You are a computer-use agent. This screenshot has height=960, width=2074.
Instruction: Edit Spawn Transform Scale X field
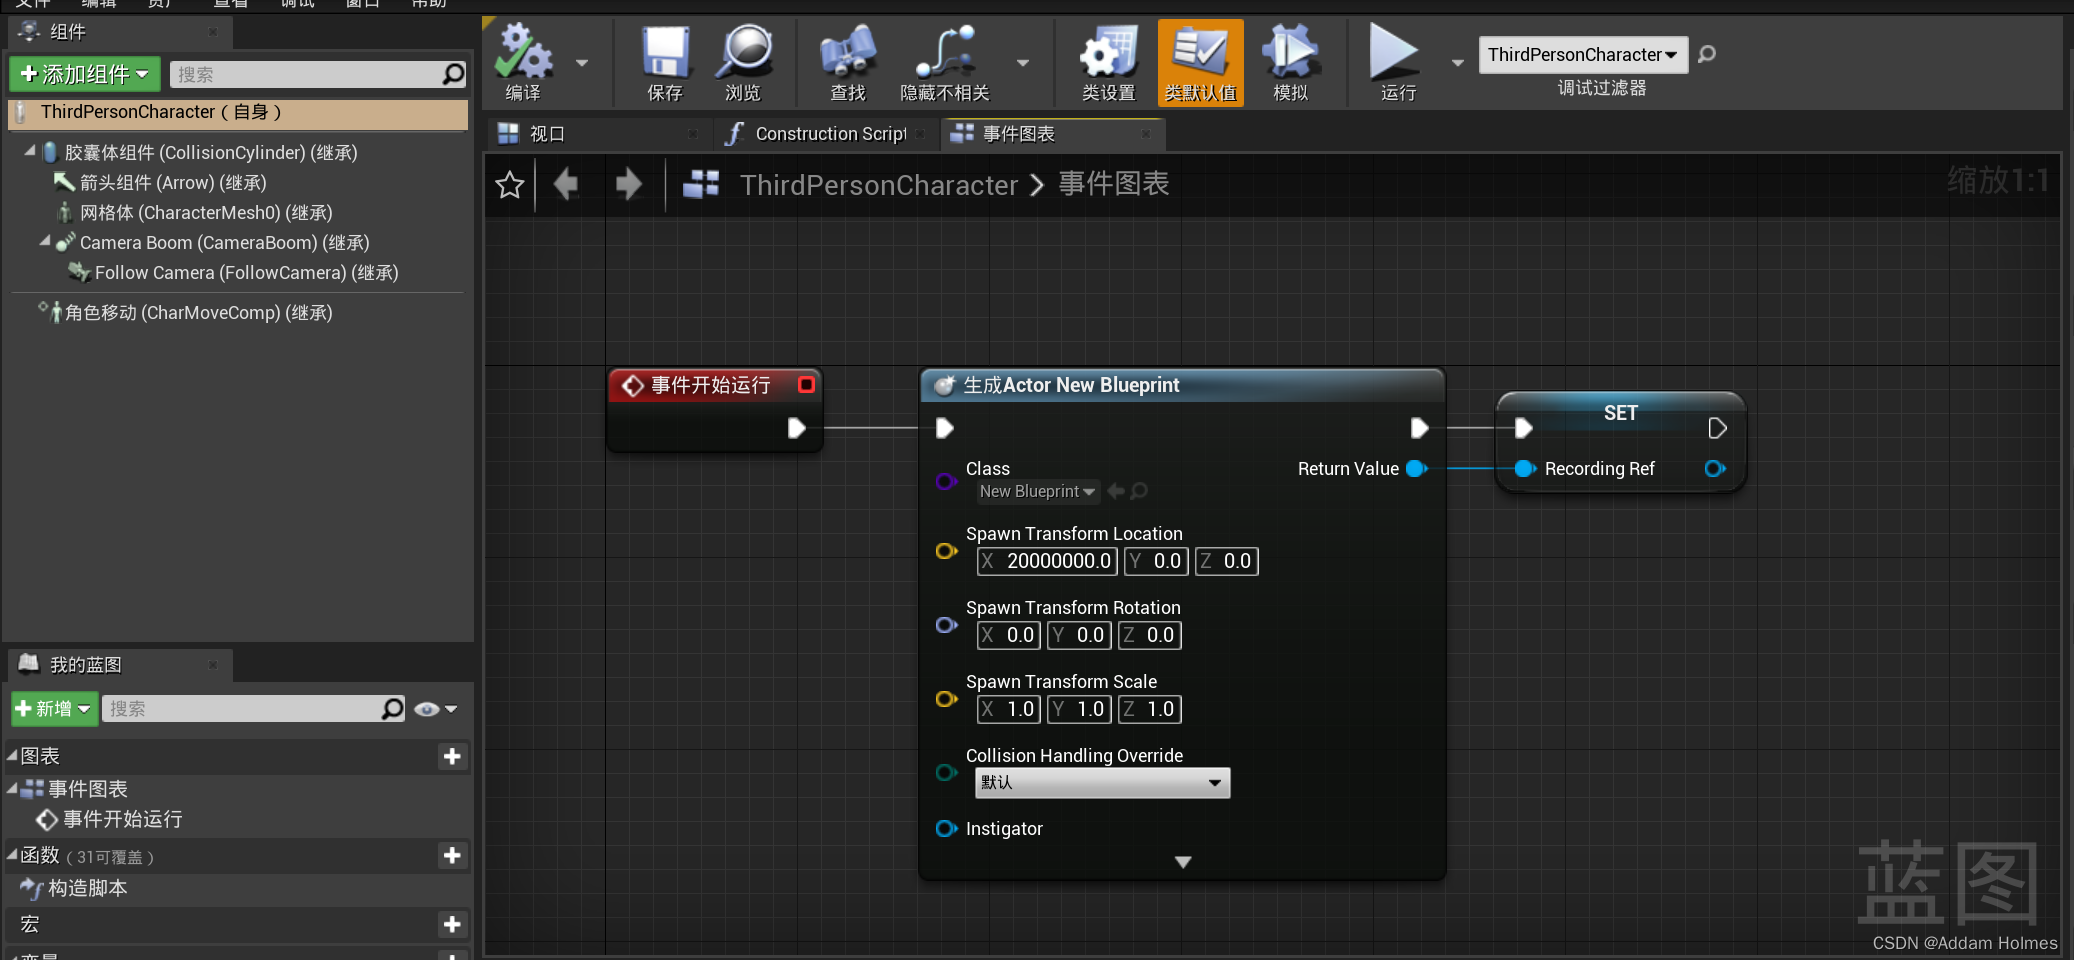(1009, 709)
